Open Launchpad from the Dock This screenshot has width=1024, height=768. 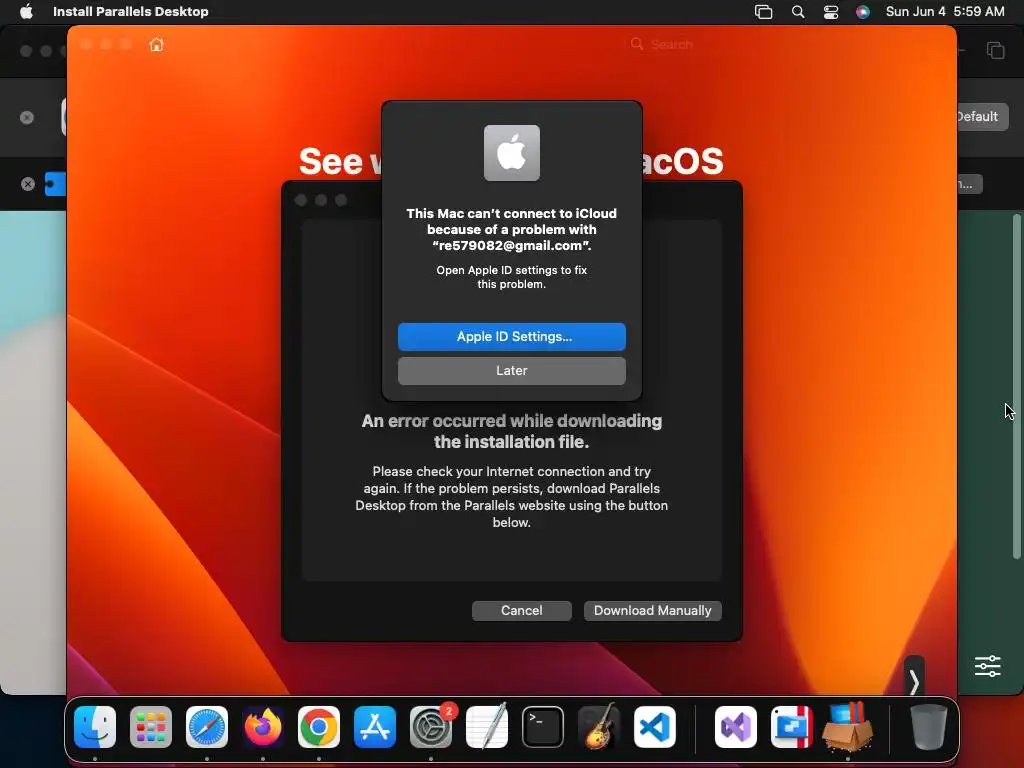pyautogui.click(x=151, y=726)
